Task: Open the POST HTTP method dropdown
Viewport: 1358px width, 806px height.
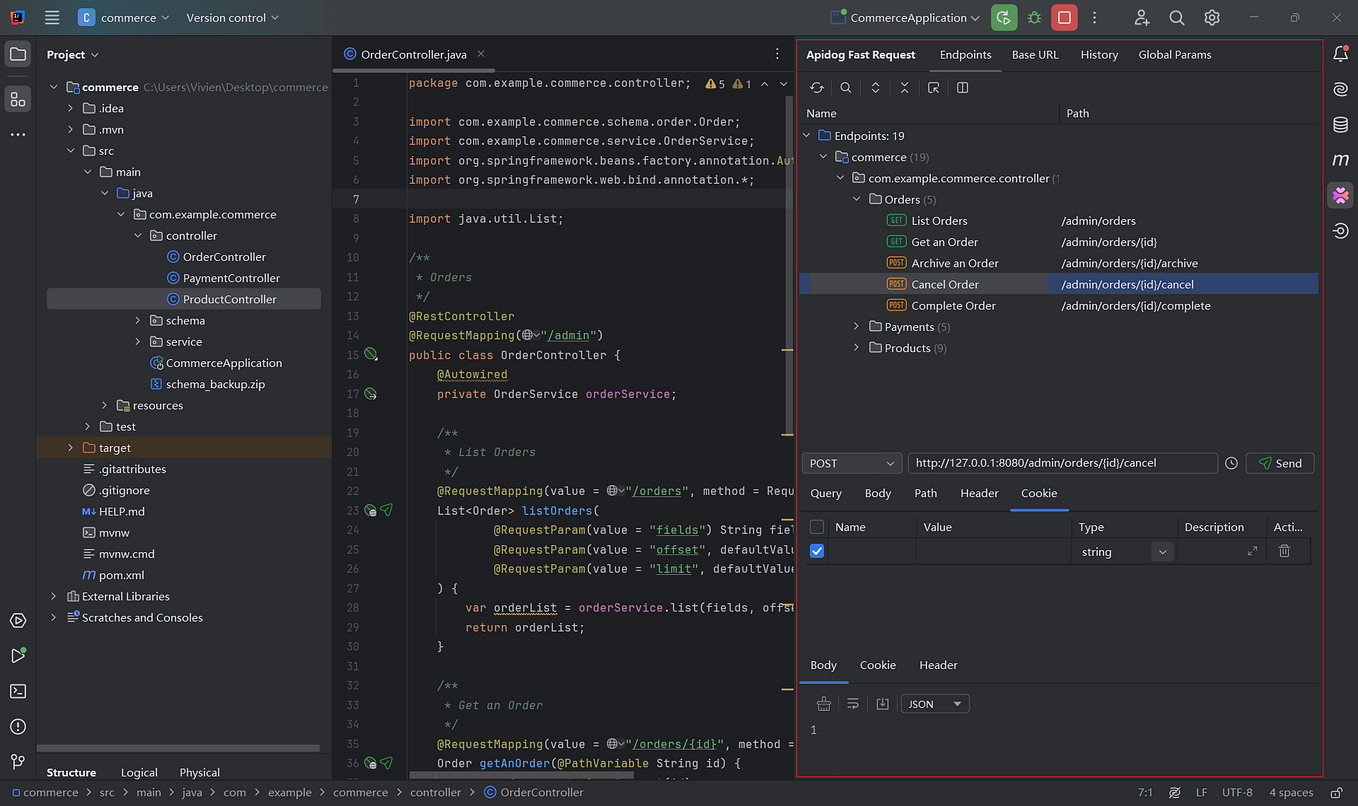Action: click(x=851, y=463)
